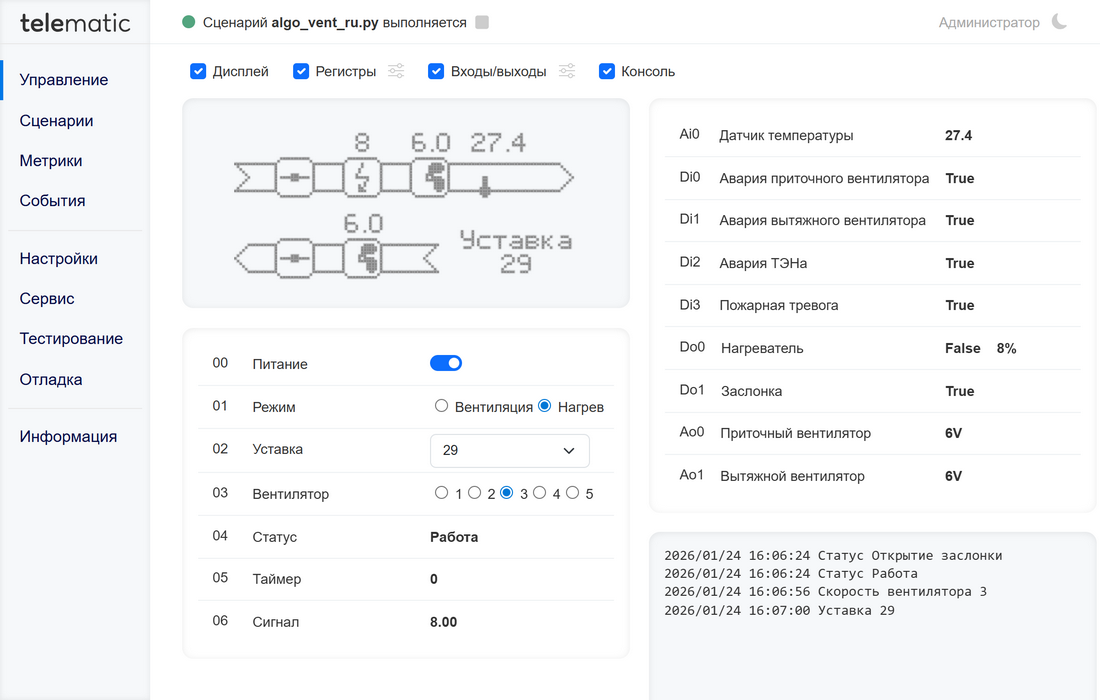Viewport: 1100px width, 700px height.
Task: Uncheck the Дисплей checkbox
Action: 198,71
